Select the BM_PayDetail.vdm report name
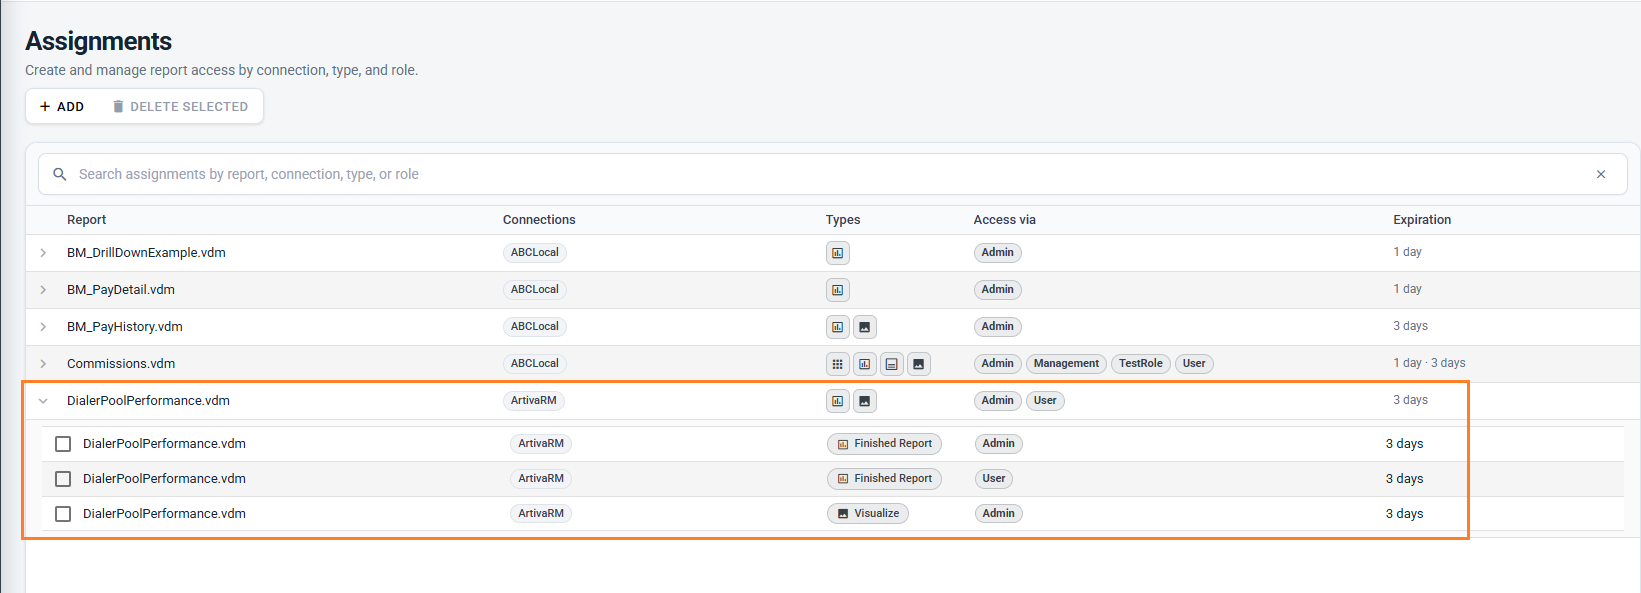 121,290
